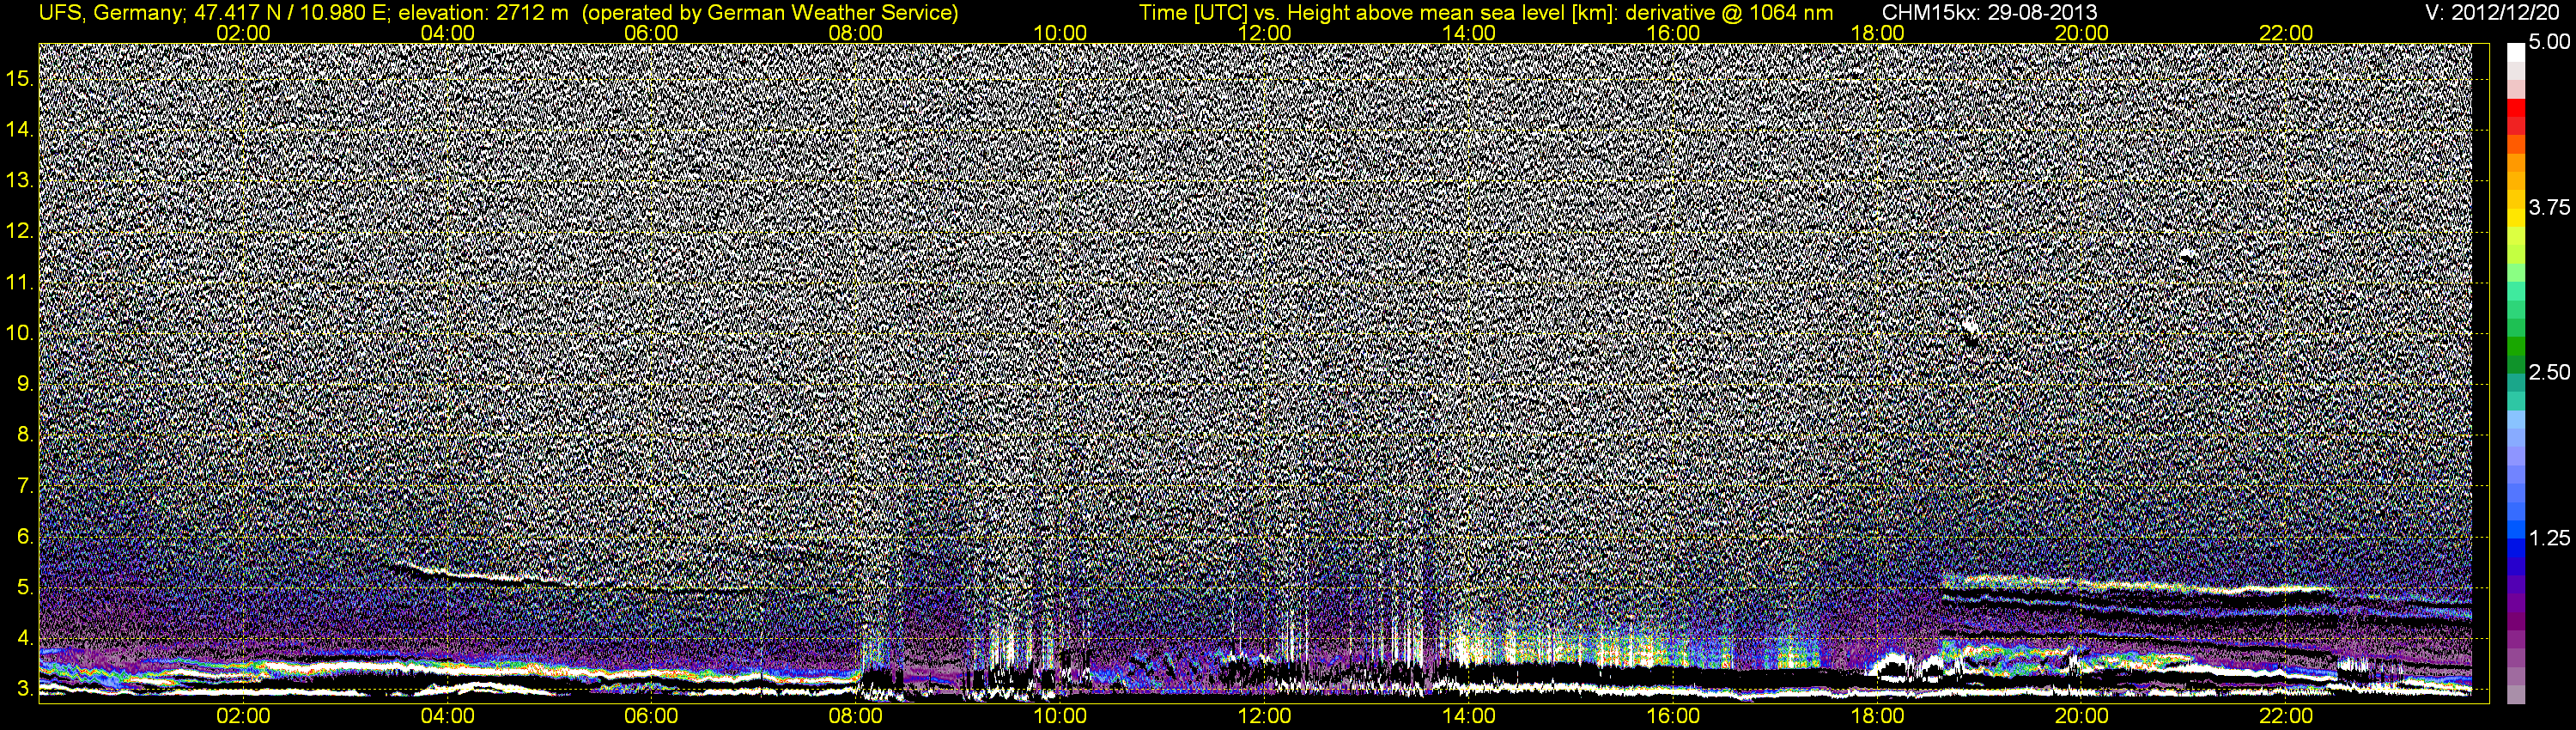Pick the red segment of the colorbar

point(2516,108)
